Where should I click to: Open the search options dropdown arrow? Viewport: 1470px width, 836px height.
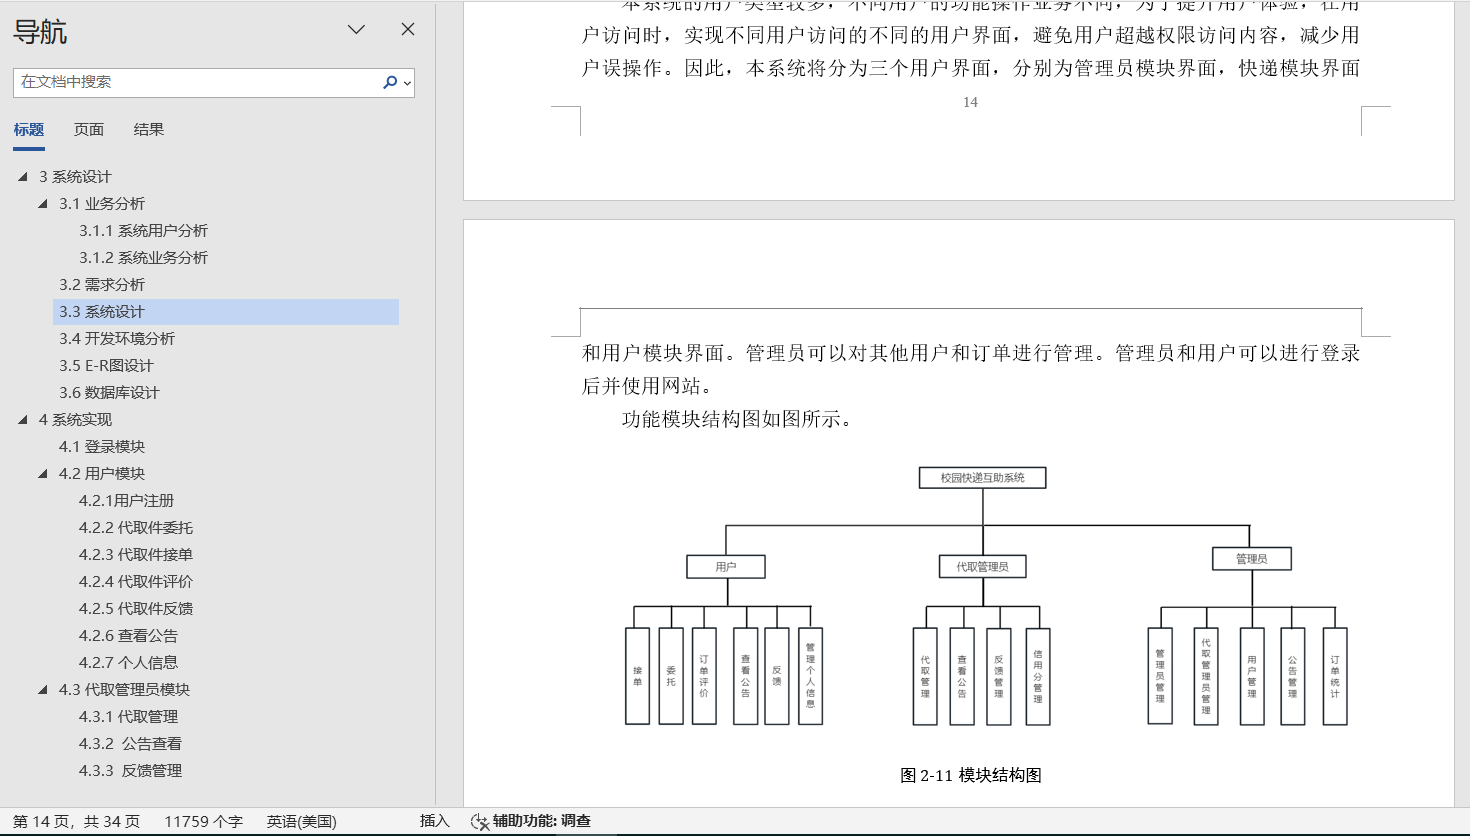tap(407, 83)
